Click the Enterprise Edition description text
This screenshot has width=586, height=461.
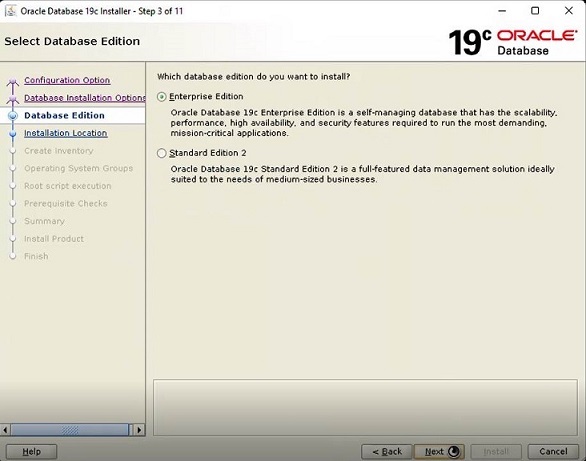[x=364, y=123]
